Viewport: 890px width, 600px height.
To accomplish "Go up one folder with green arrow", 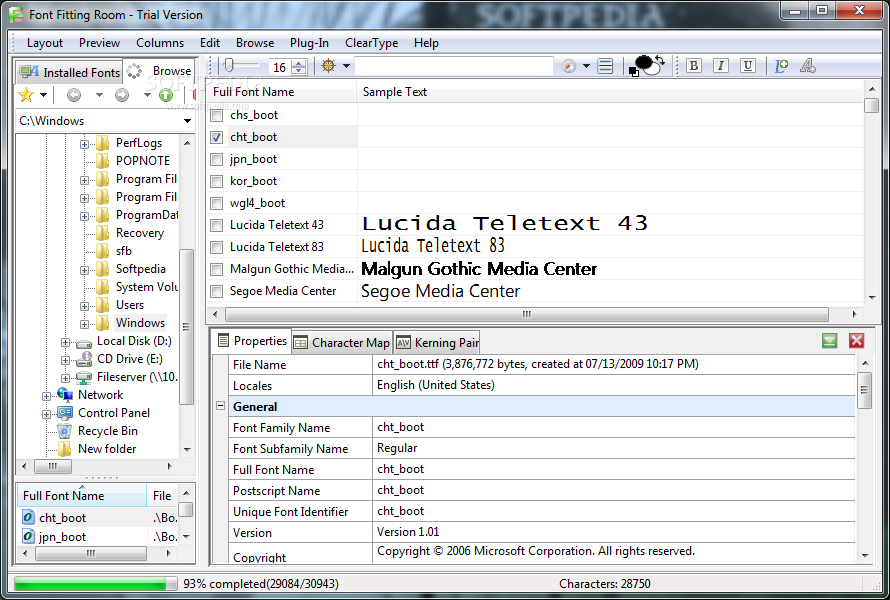I will pyautogui.click(x=166, y=95).
